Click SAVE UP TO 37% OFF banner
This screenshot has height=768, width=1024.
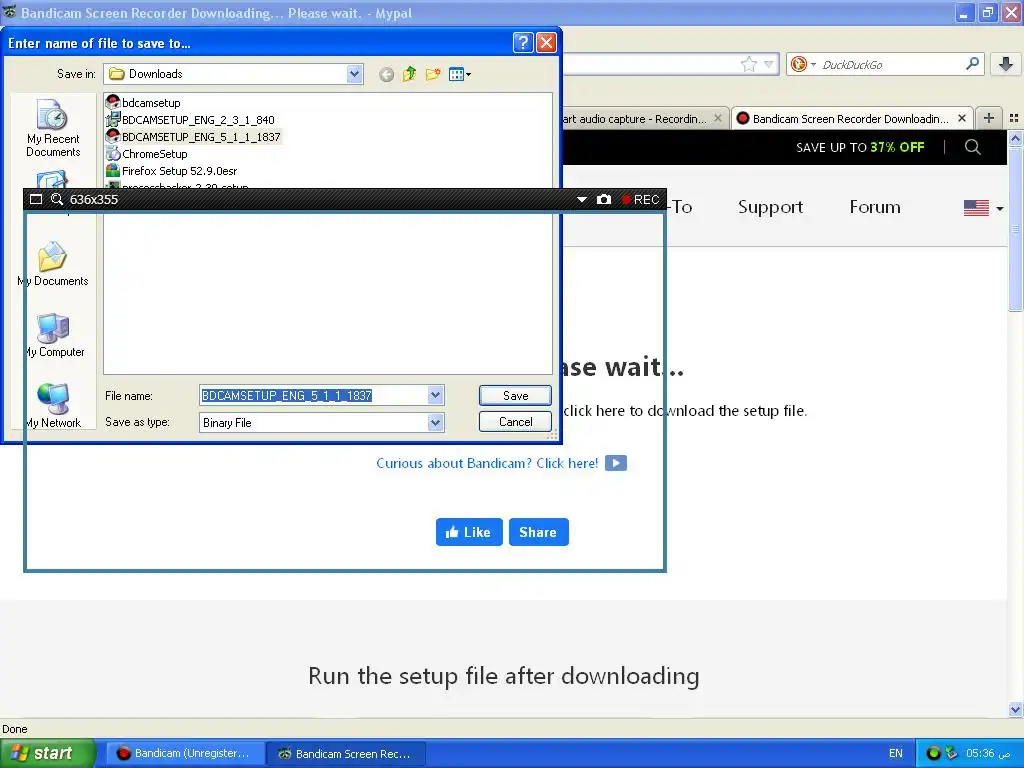click(x=860, y=148)
